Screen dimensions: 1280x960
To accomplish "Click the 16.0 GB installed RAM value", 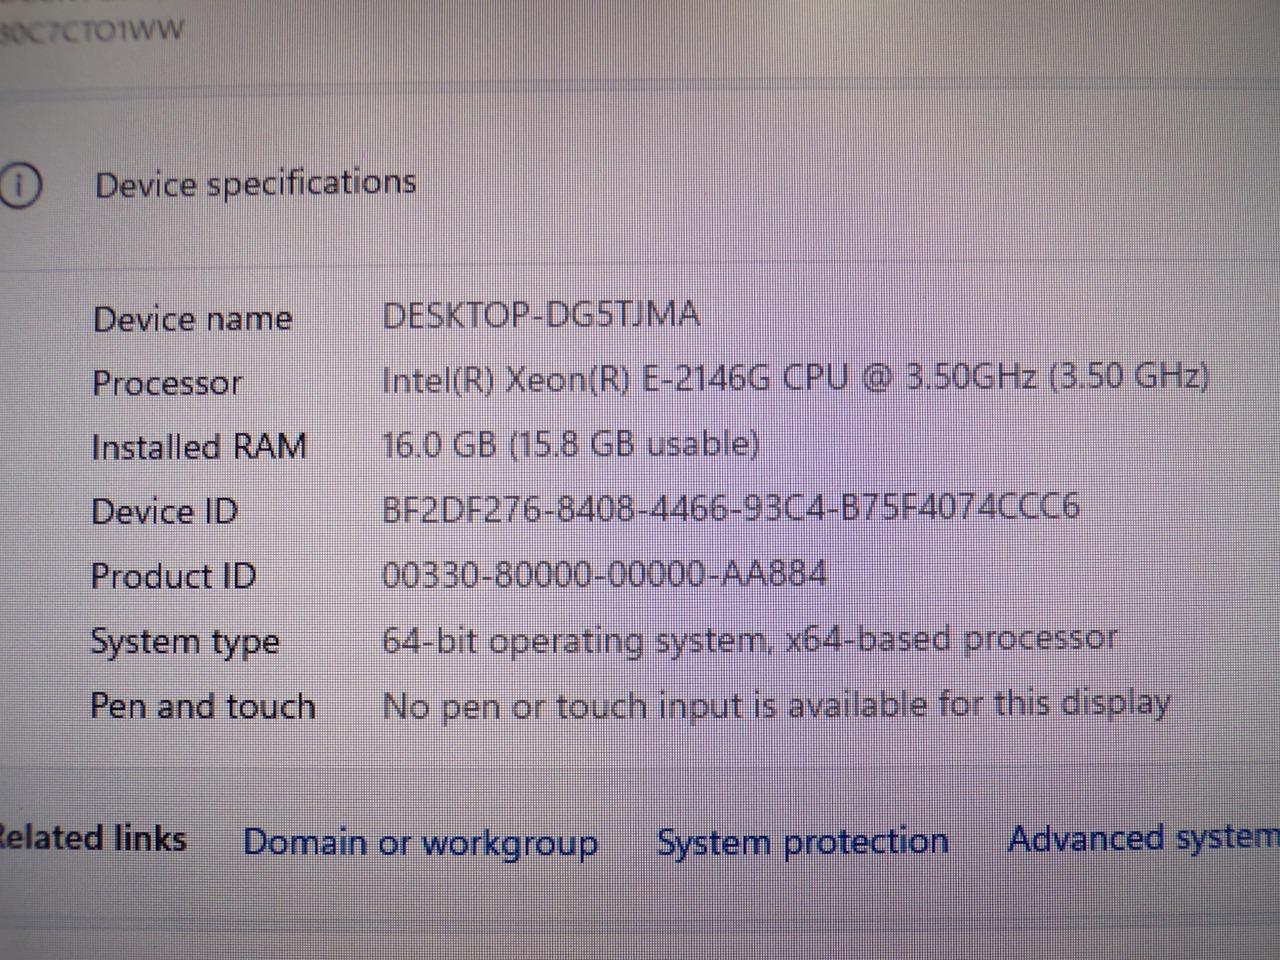I will coord(570,444).
